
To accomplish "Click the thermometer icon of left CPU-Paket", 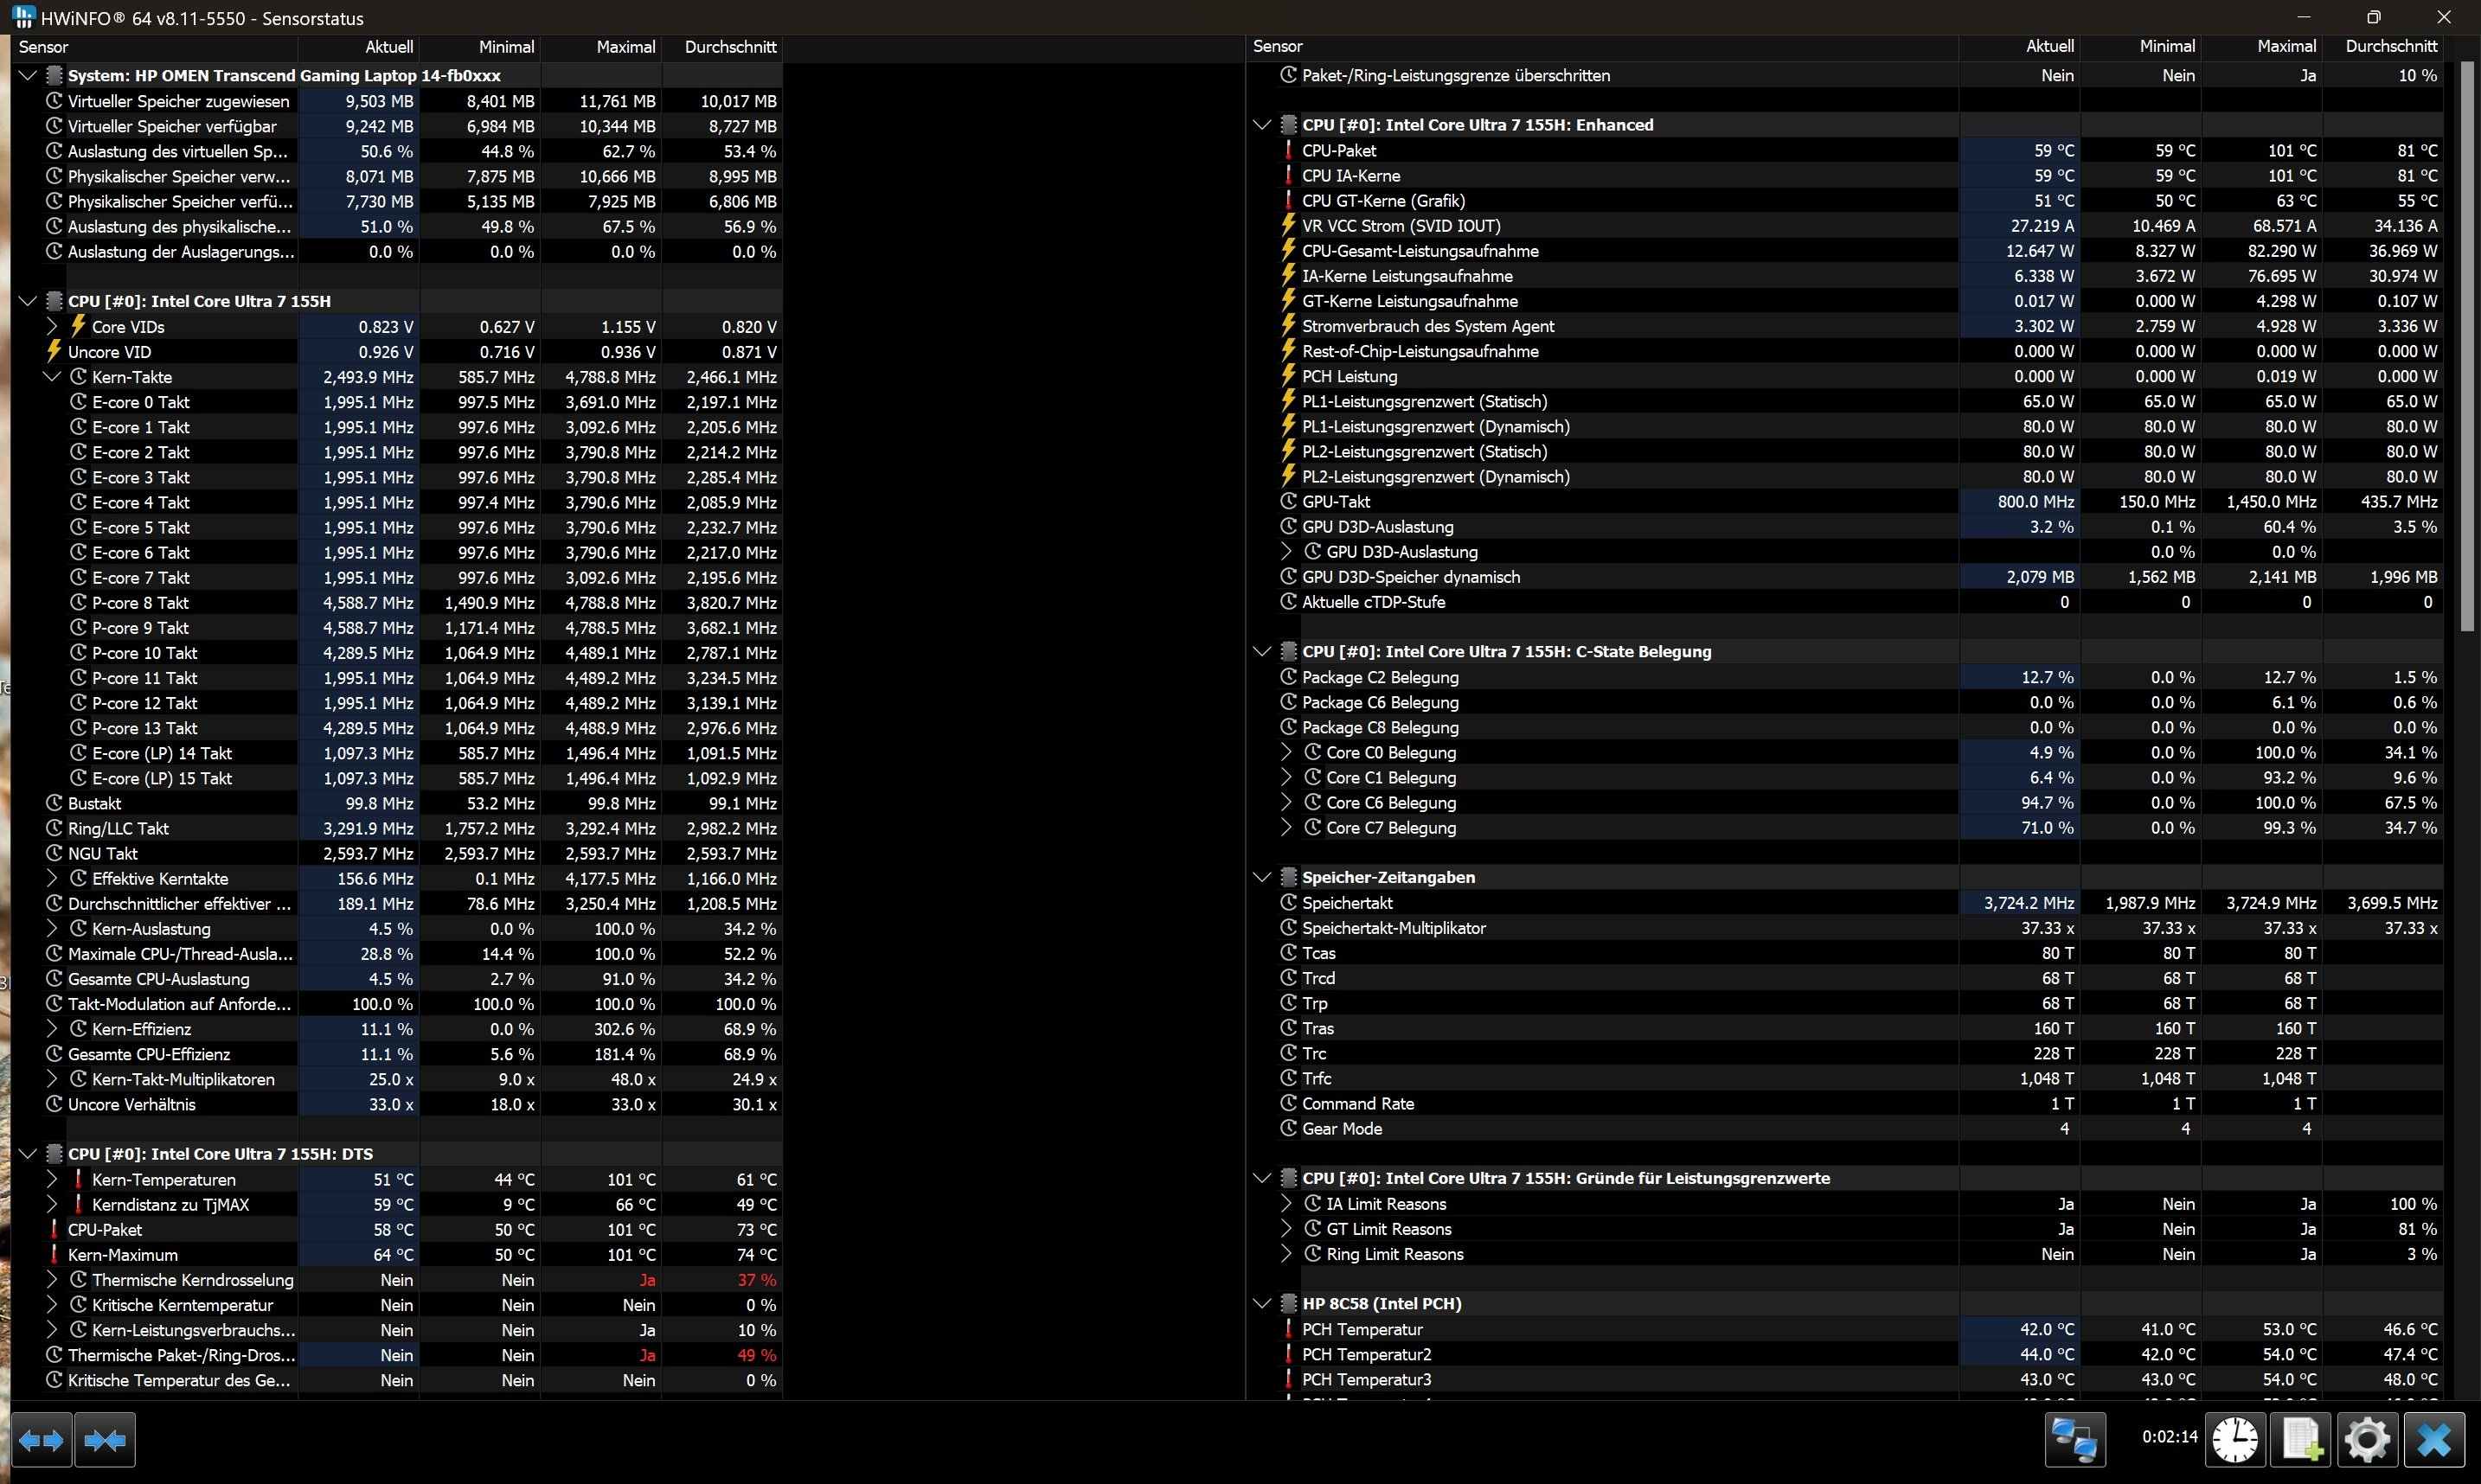I will point(54,1229).
